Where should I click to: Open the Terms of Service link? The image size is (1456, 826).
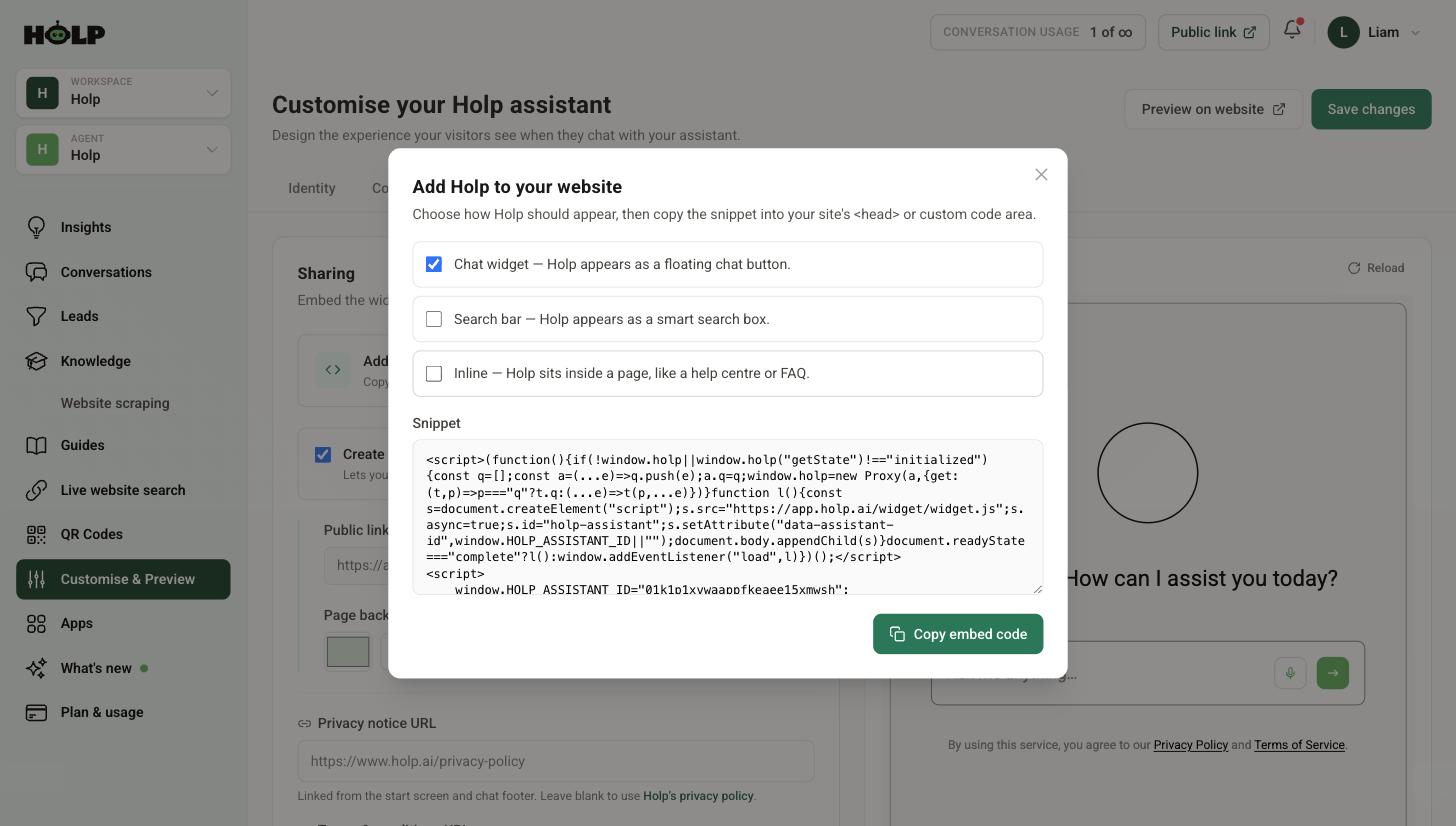click(1299, 745)
